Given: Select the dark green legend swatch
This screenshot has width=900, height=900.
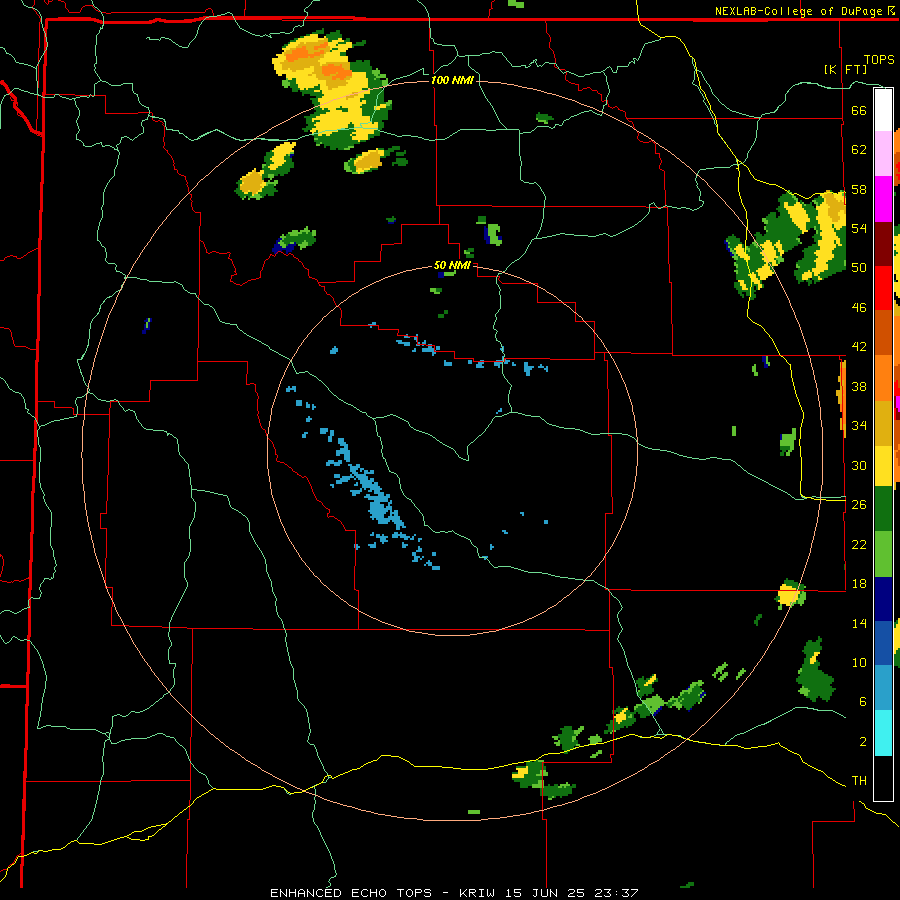Looking at the screenshot, I should (883, 509).
